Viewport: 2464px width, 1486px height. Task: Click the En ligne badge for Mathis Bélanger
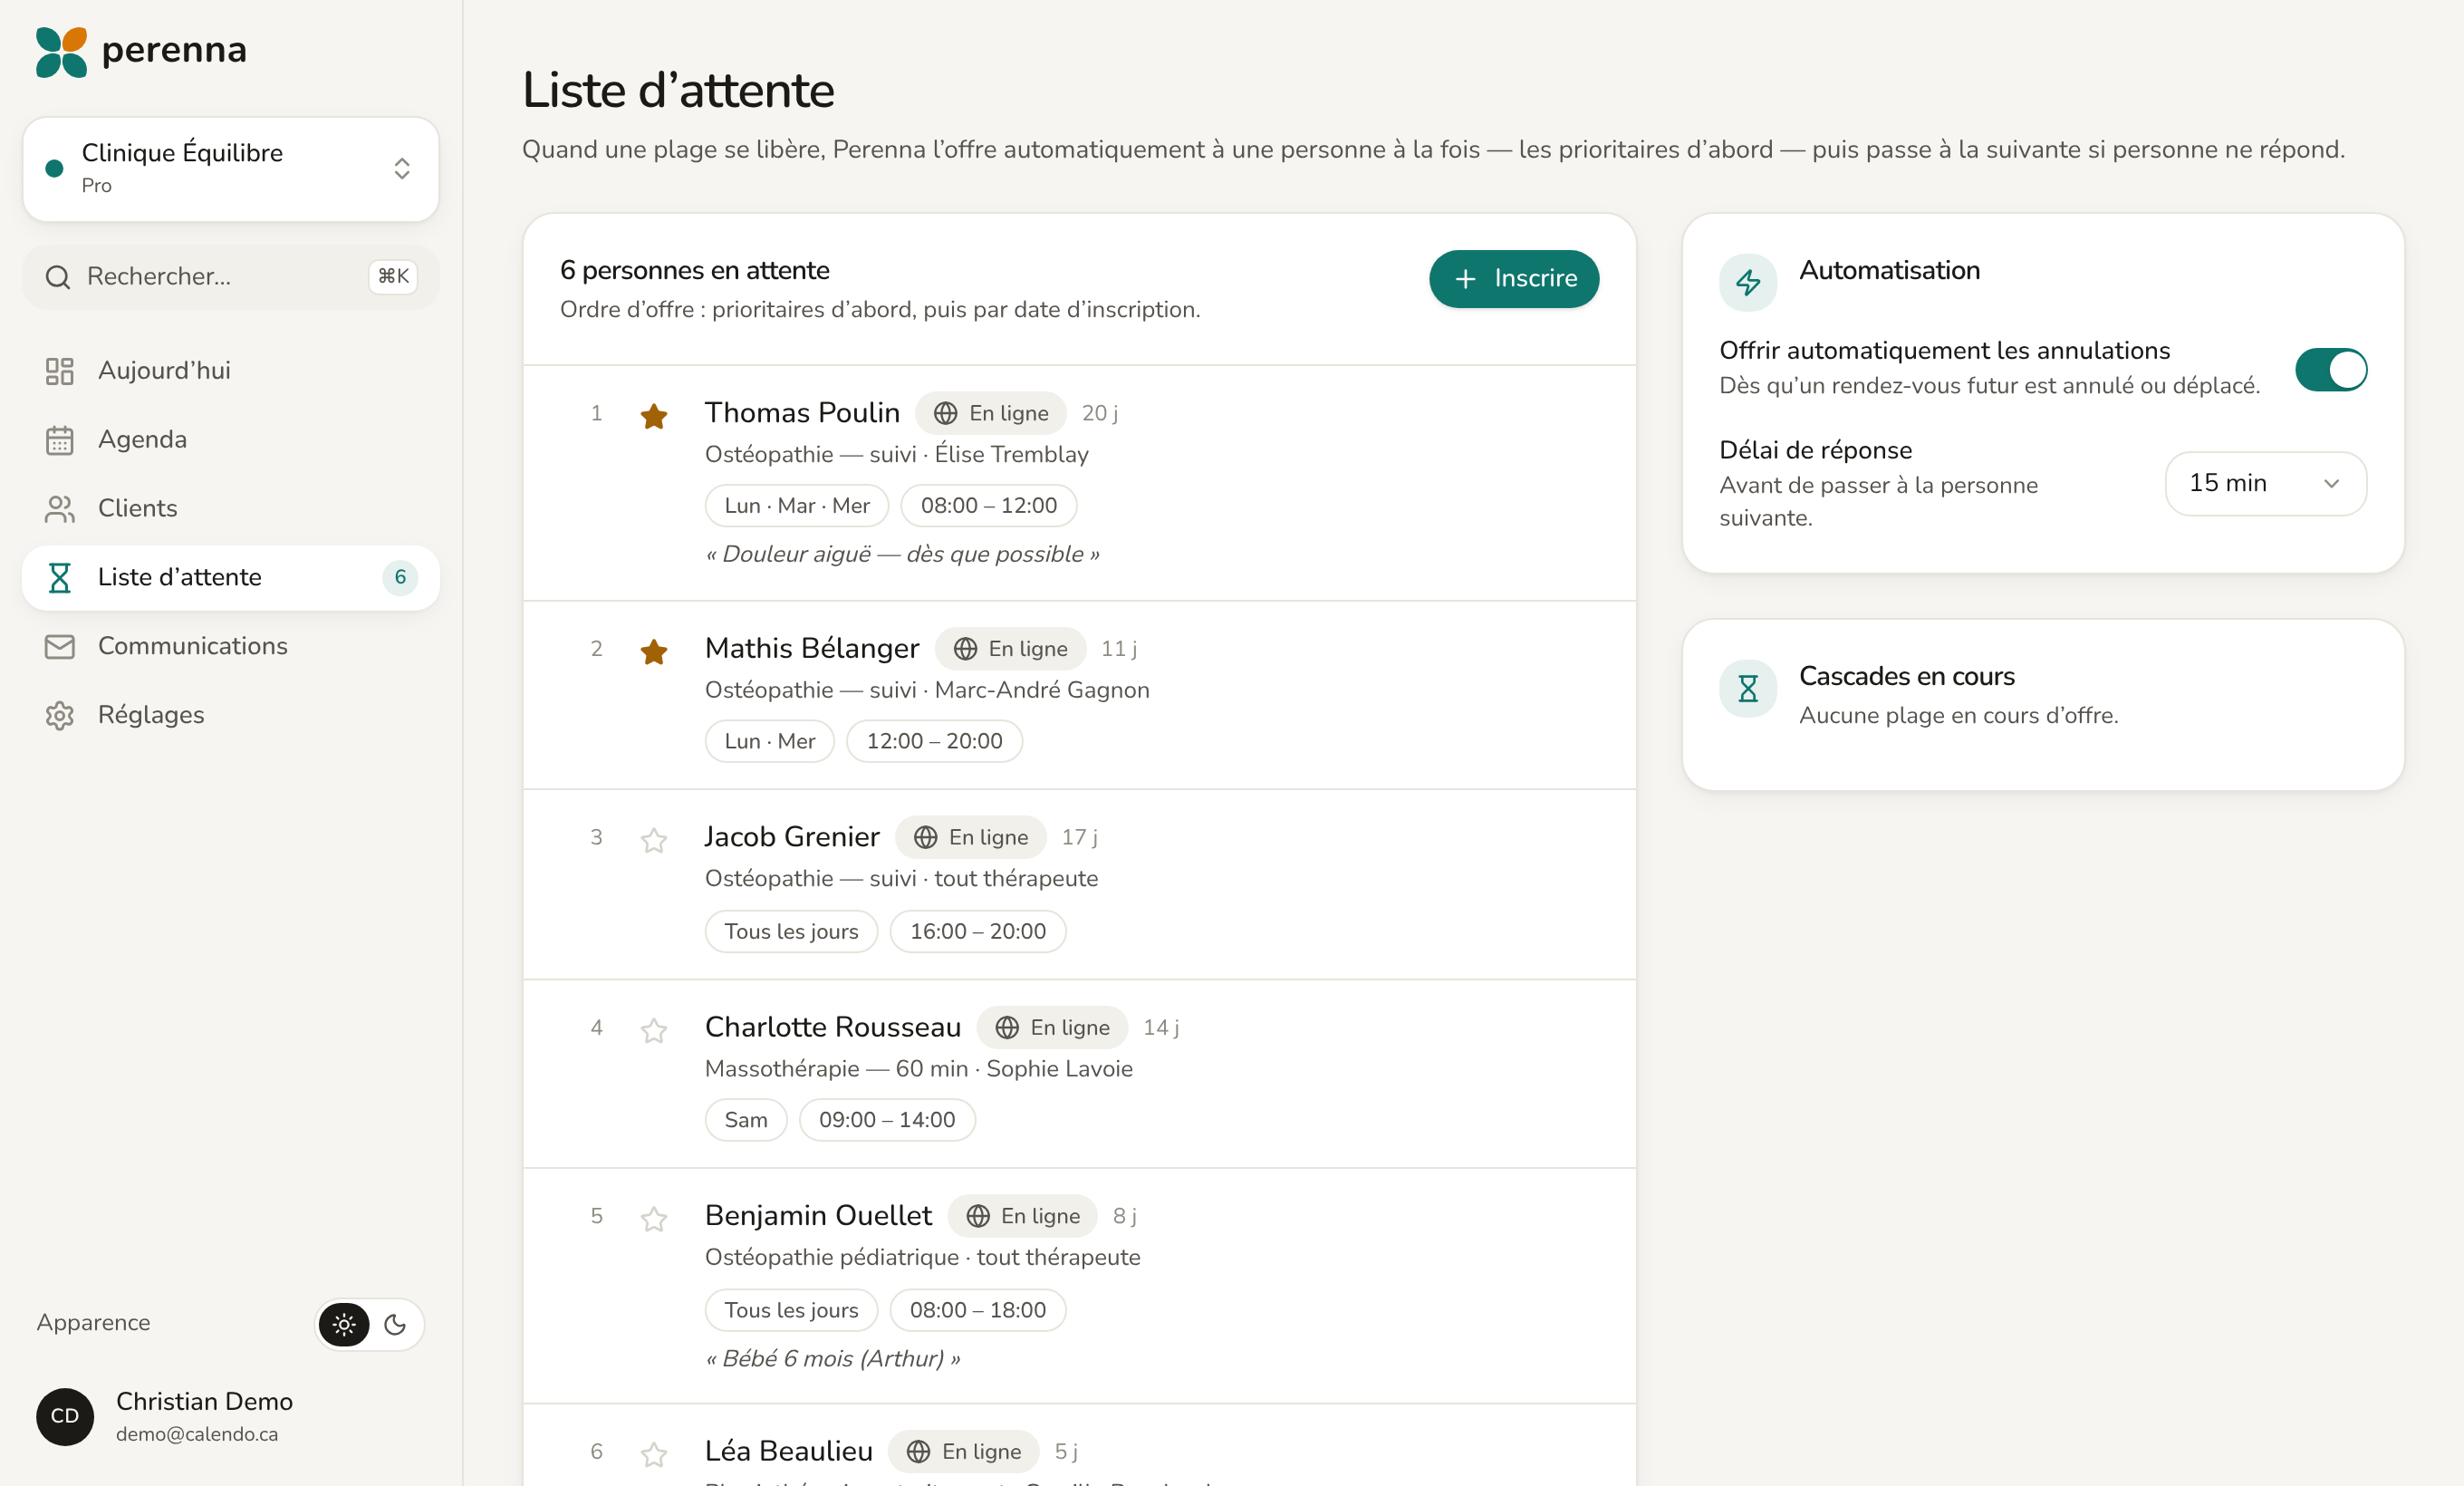(1010, 649)
